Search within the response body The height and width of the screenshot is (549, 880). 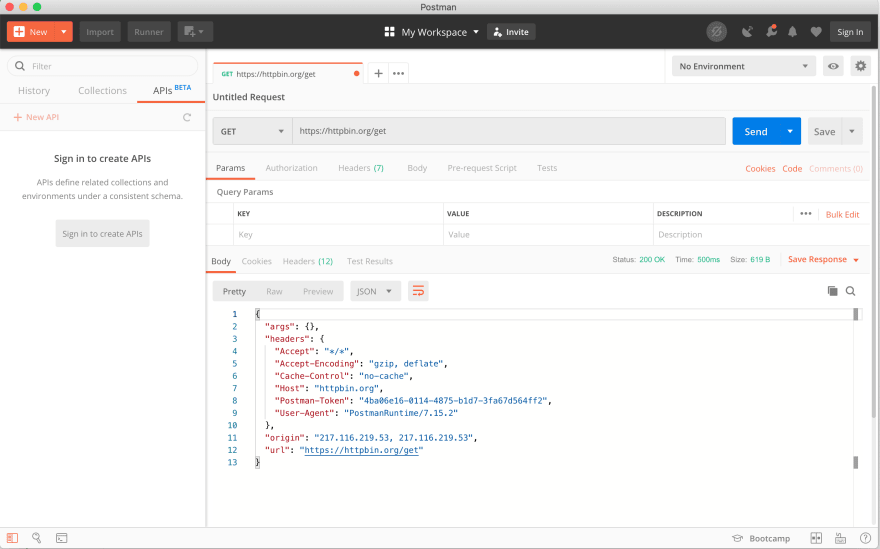(851, 291)
